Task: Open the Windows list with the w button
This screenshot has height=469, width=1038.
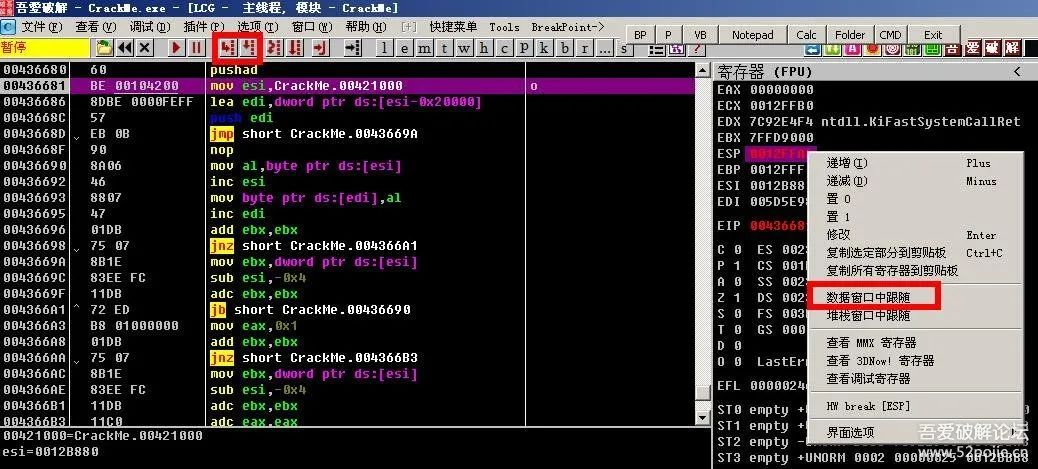Action: (x=464, y=48)
